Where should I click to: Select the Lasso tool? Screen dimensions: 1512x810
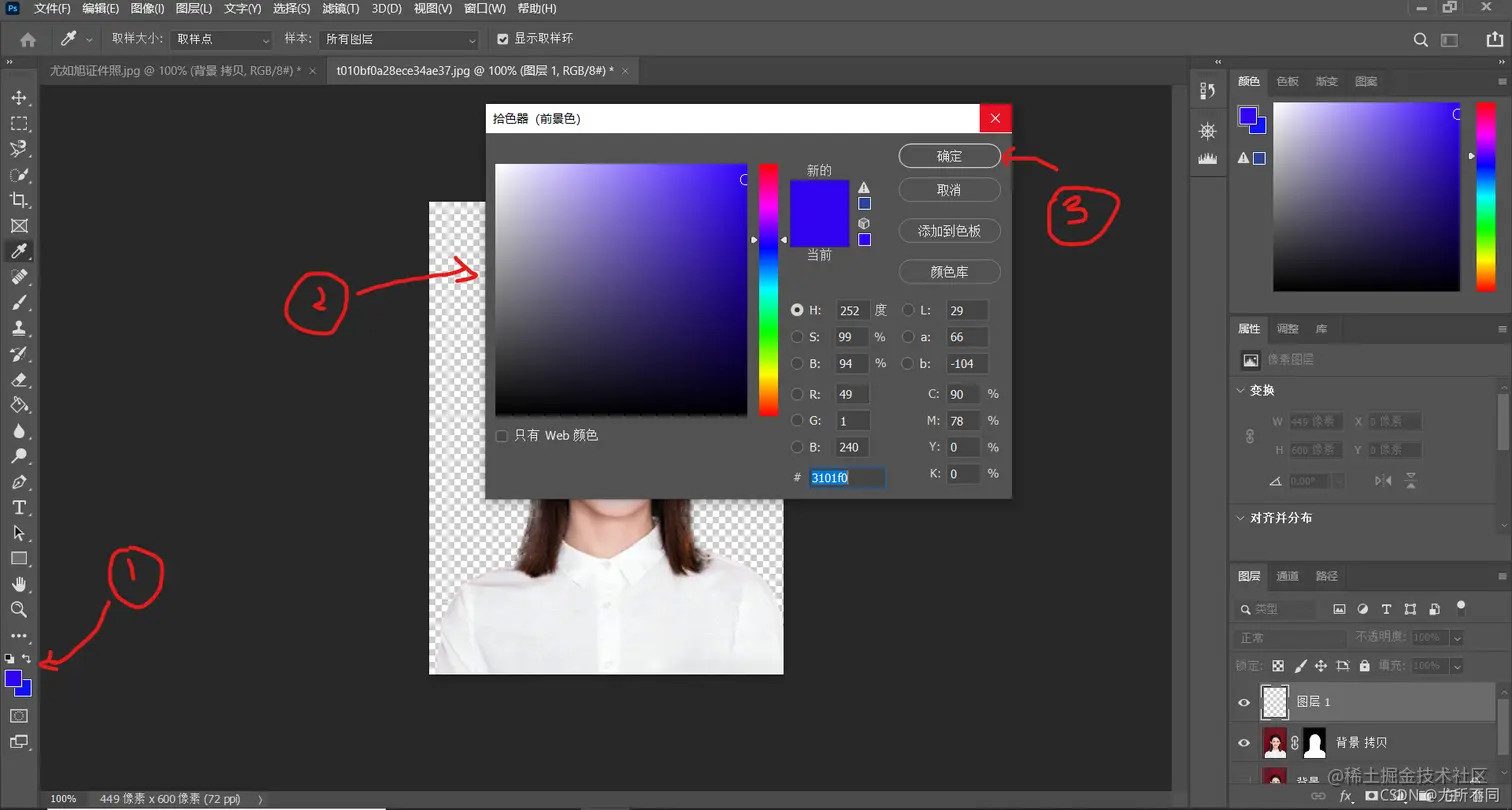[19, 149]
